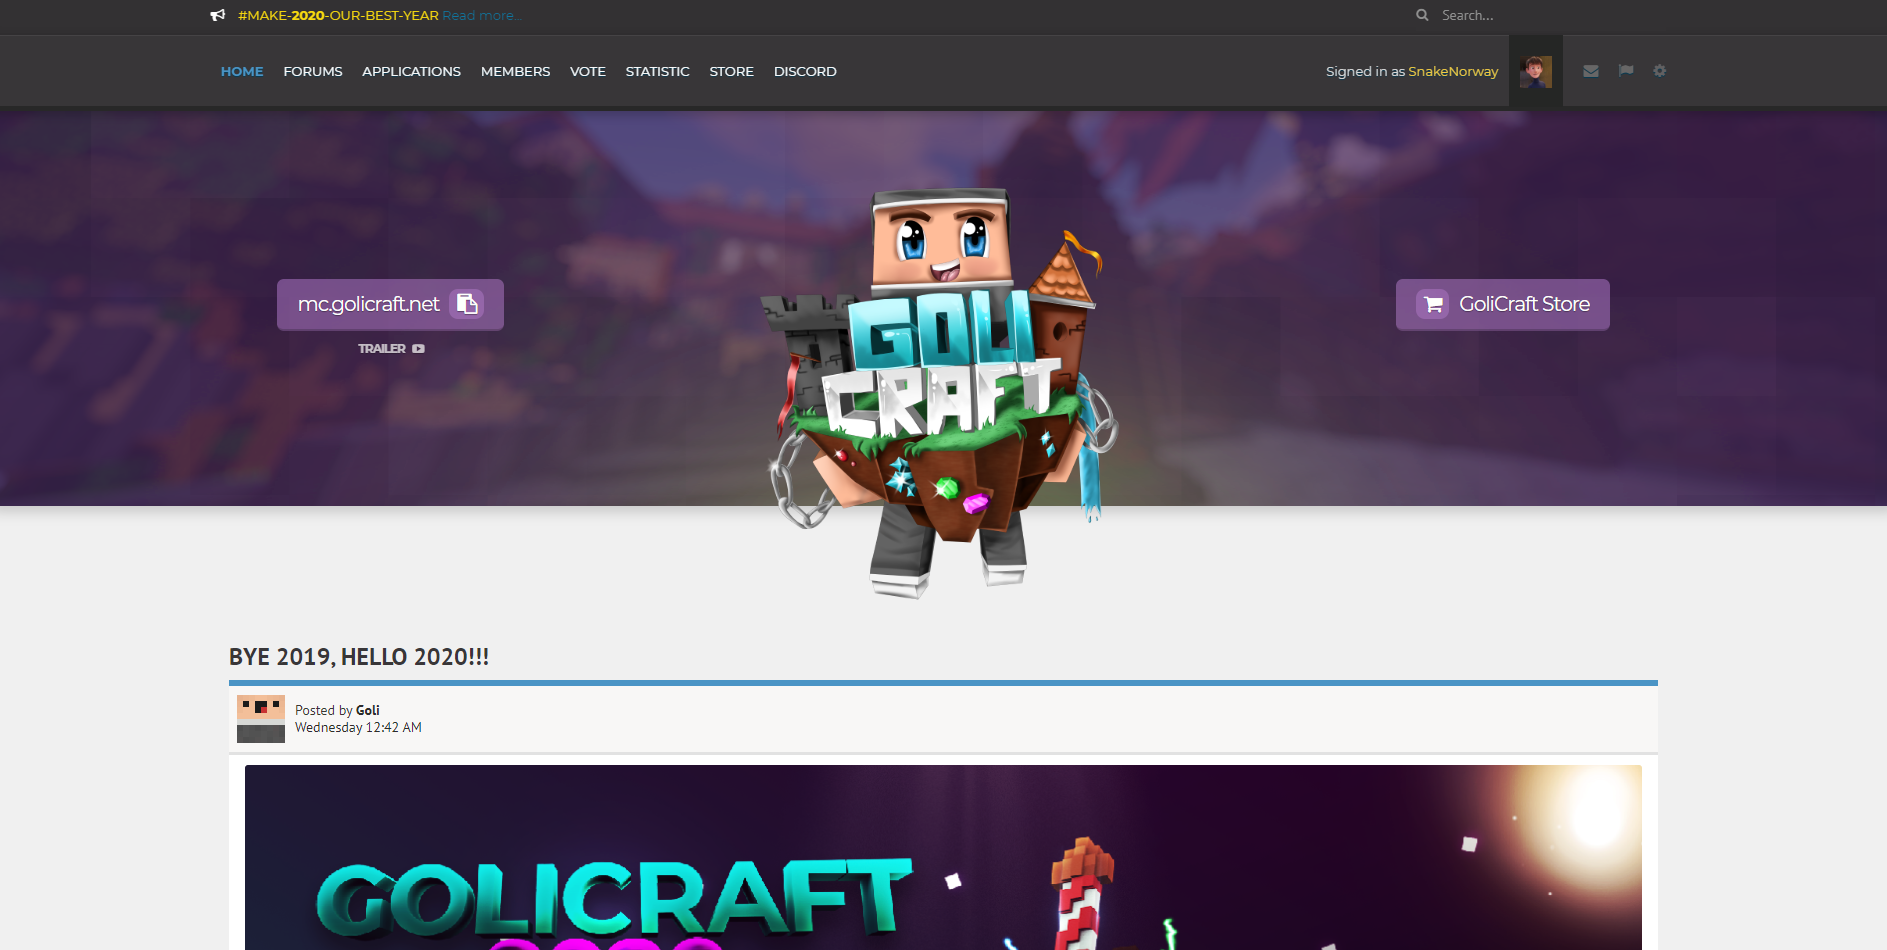
Task: Open the Discord menu item
Action: (805, 72)
